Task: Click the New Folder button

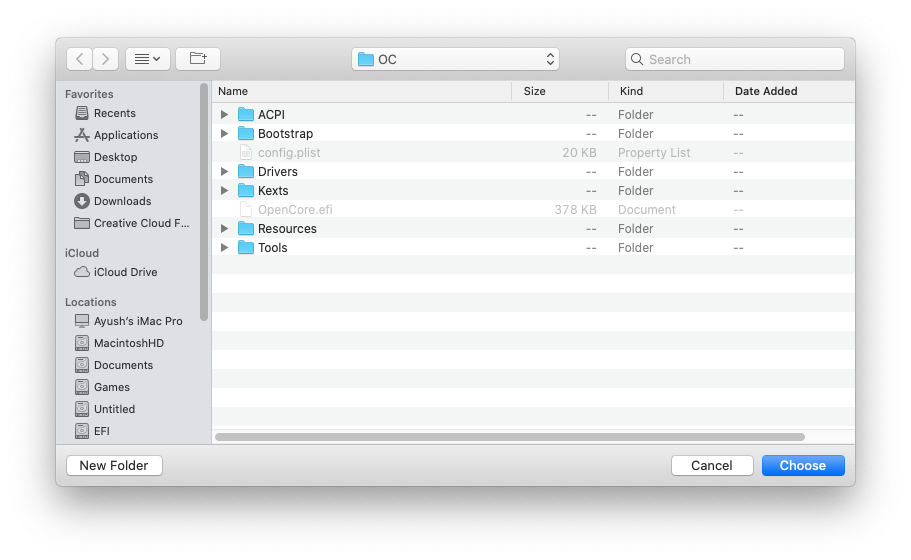Action: pyautogui.click(x=114, y=465)
